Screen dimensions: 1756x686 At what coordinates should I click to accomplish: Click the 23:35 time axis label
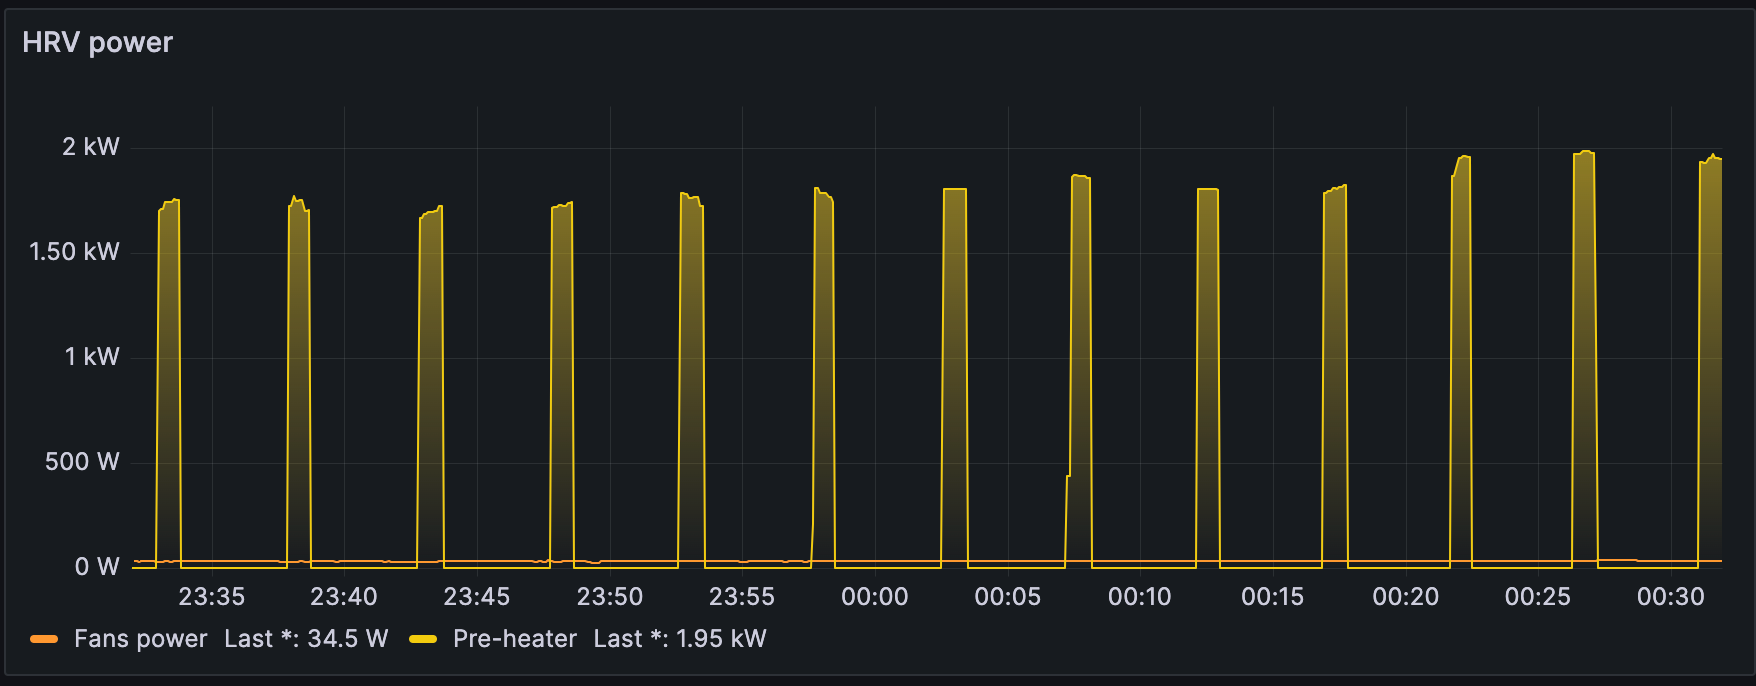(211, 597)
